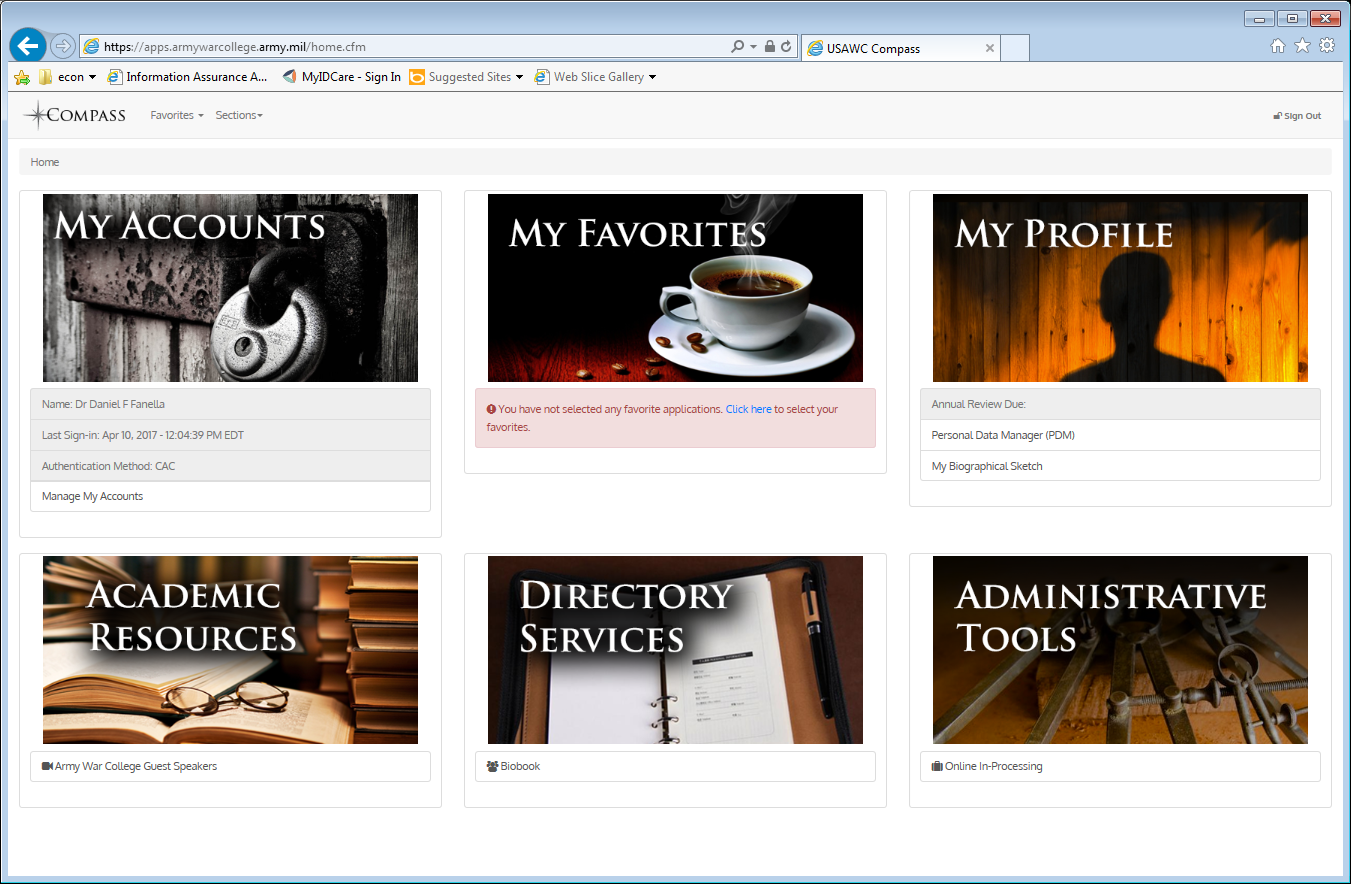Click the Home breadcrumb
Image resolution: width=1351 pixels, height=884 pixels.
tap(45, 162)
